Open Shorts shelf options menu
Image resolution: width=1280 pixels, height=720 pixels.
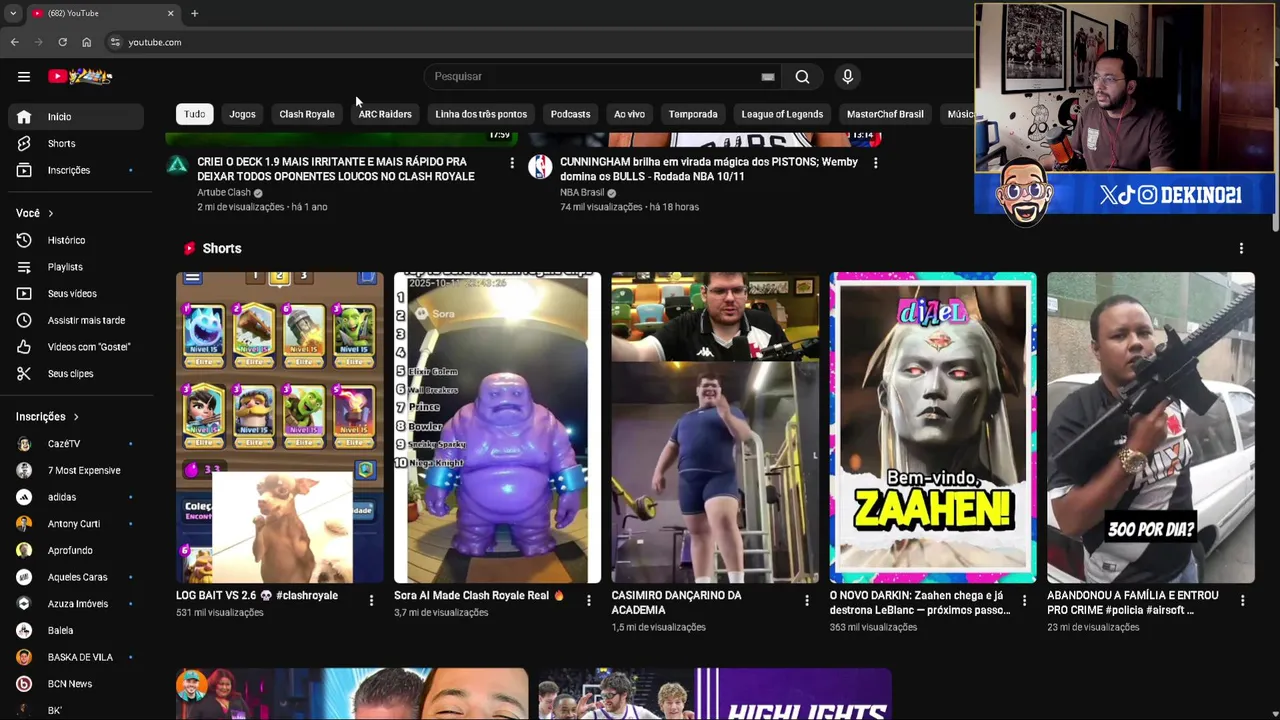(x=1241, y=248)
